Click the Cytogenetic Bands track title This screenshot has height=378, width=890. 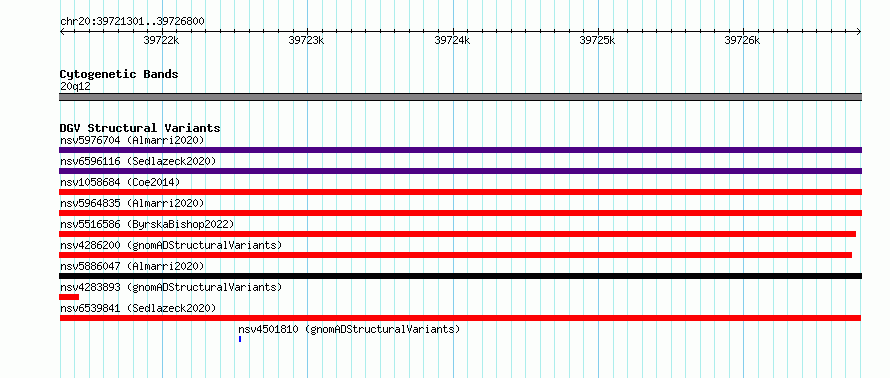point(119,74)
